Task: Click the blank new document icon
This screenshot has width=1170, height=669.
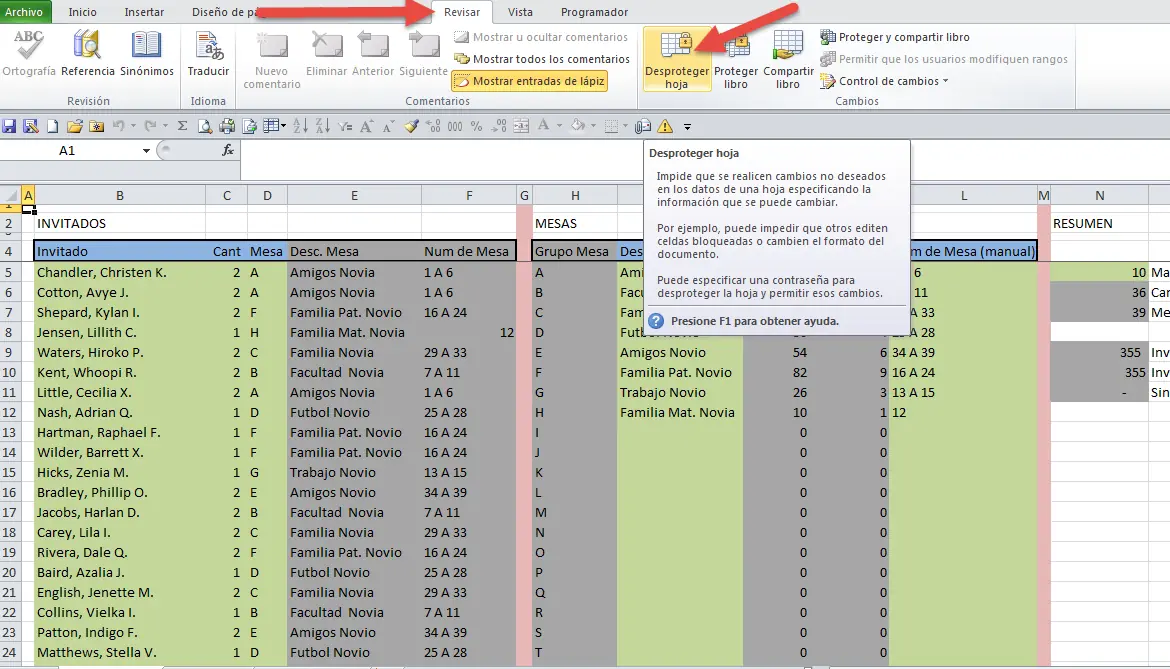Action: click(x=52, y=126)
